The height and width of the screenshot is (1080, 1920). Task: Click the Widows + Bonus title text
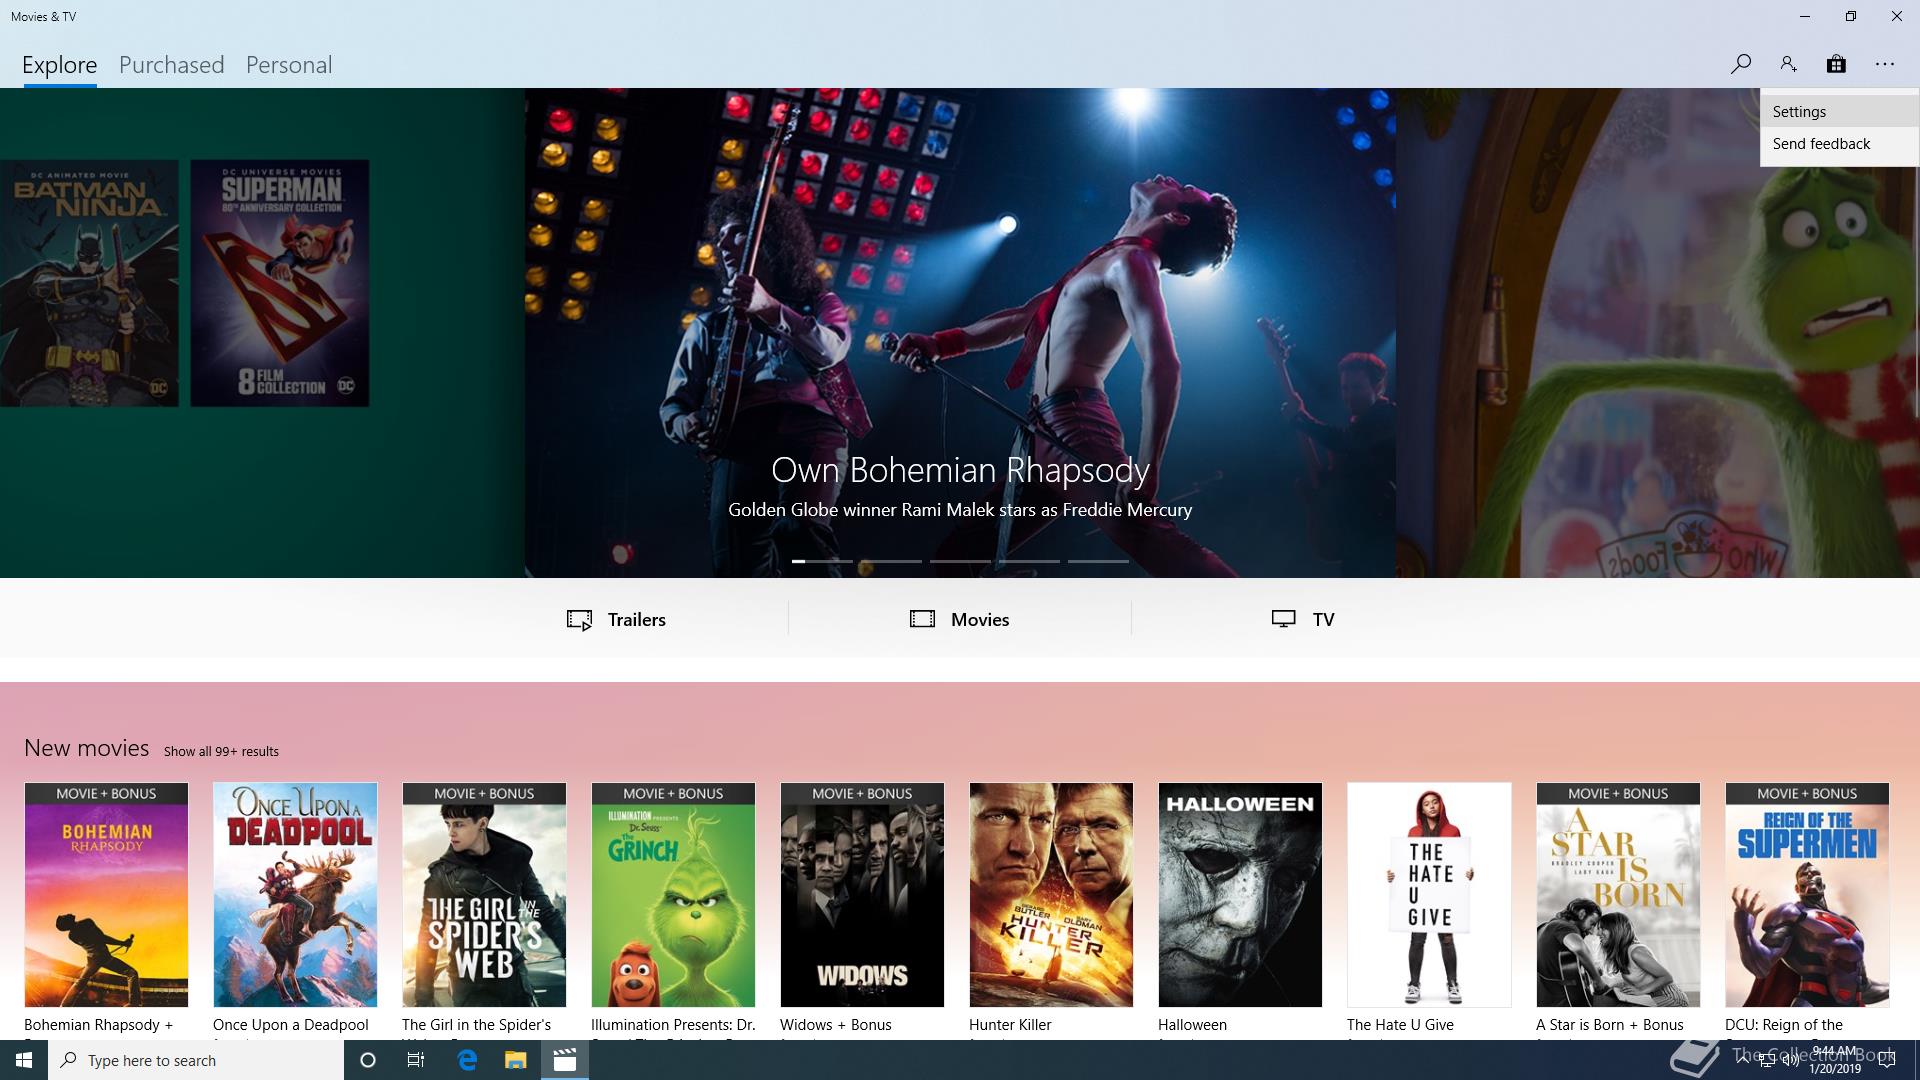(x=836, y=1025)
